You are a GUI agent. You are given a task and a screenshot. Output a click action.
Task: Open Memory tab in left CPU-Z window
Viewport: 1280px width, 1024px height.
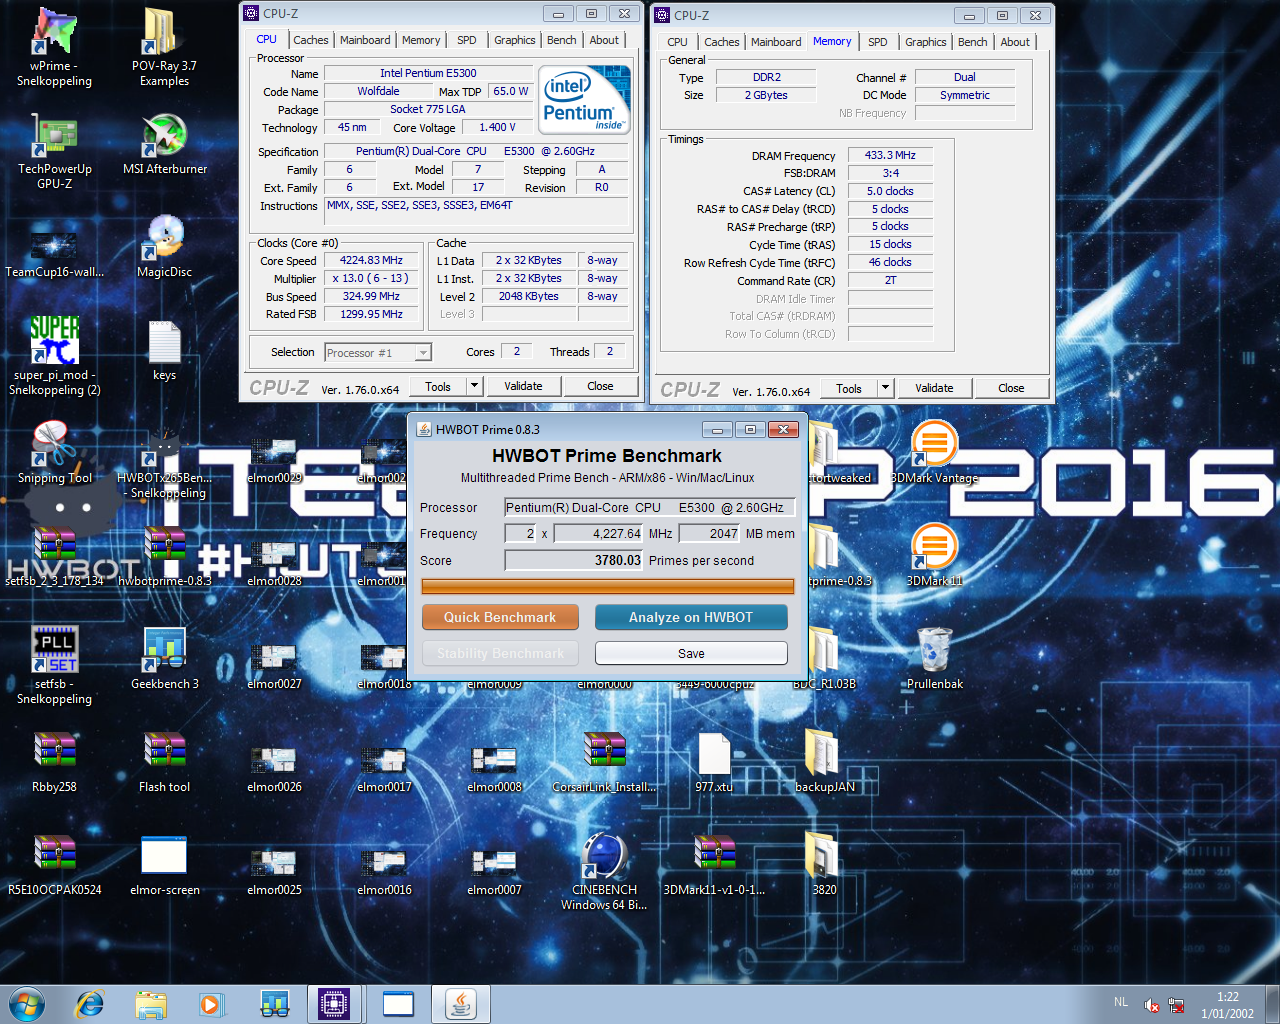tap(421, 40)
